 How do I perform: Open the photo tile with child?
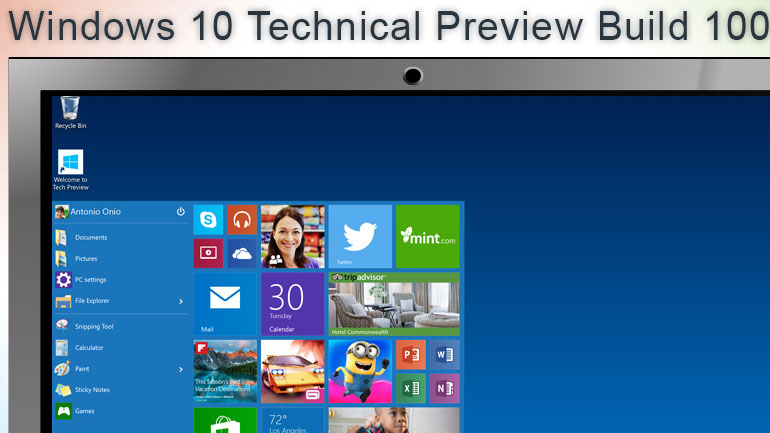pos(394,420)
